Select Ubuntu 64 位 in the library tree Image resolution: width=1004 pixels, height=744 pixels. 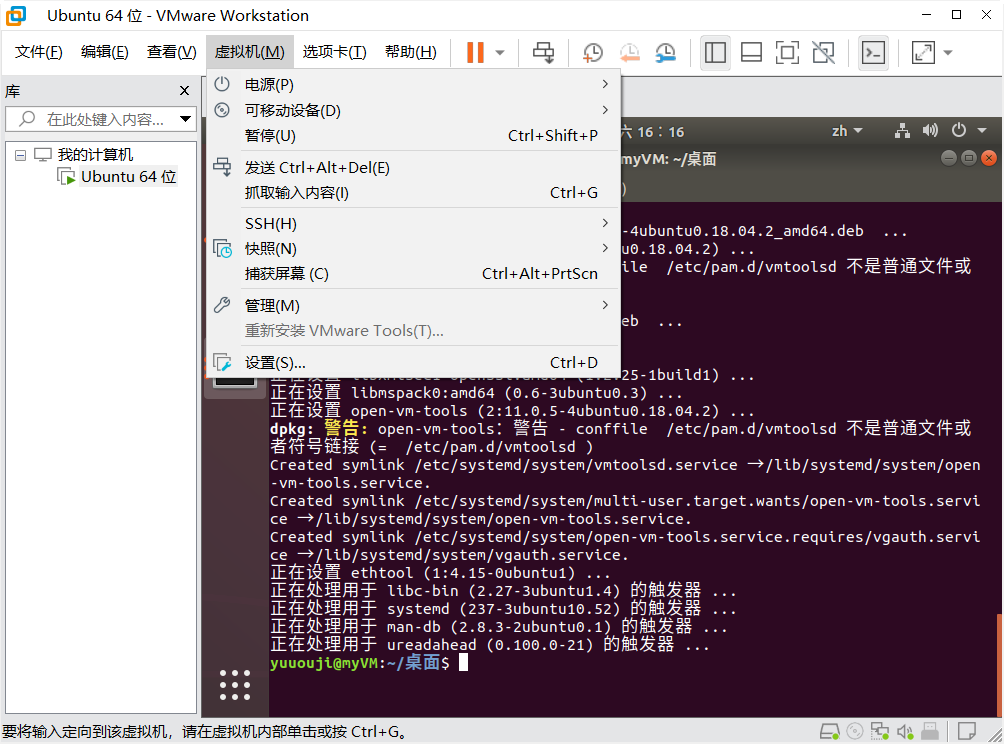128,177
